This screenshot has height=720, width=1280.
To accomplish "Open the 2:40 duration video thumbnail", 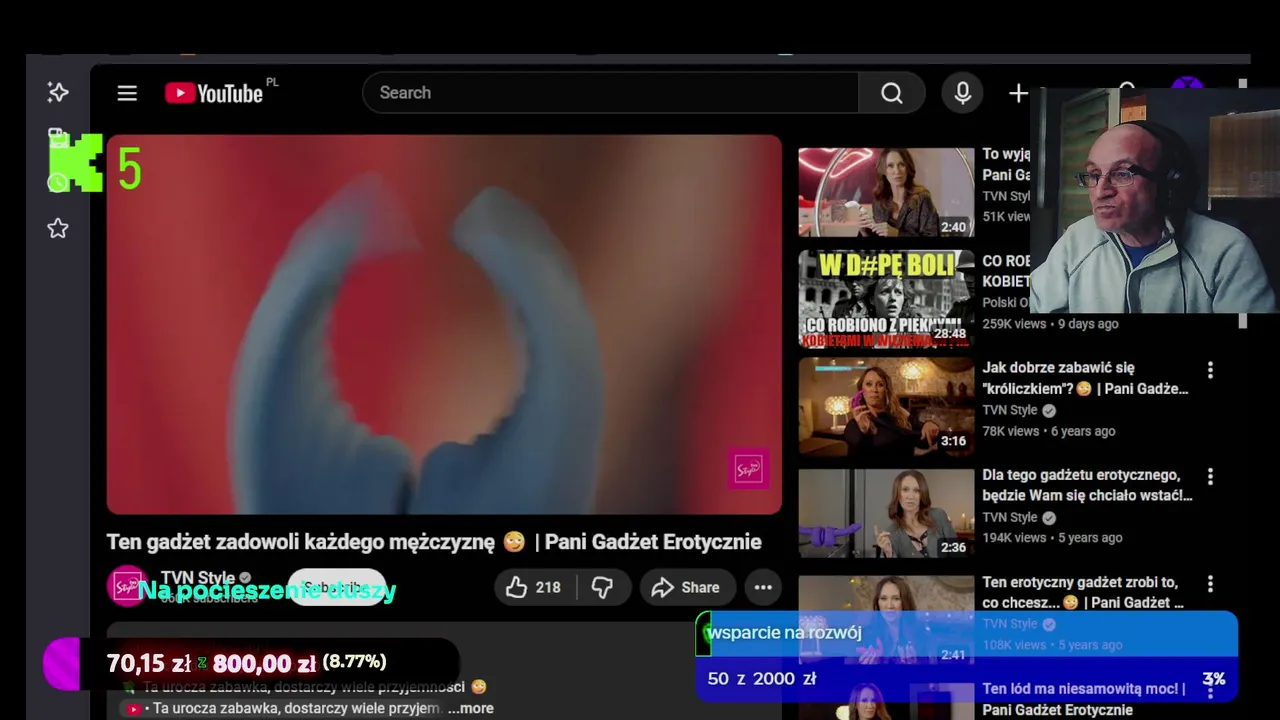I will [886, 192].
